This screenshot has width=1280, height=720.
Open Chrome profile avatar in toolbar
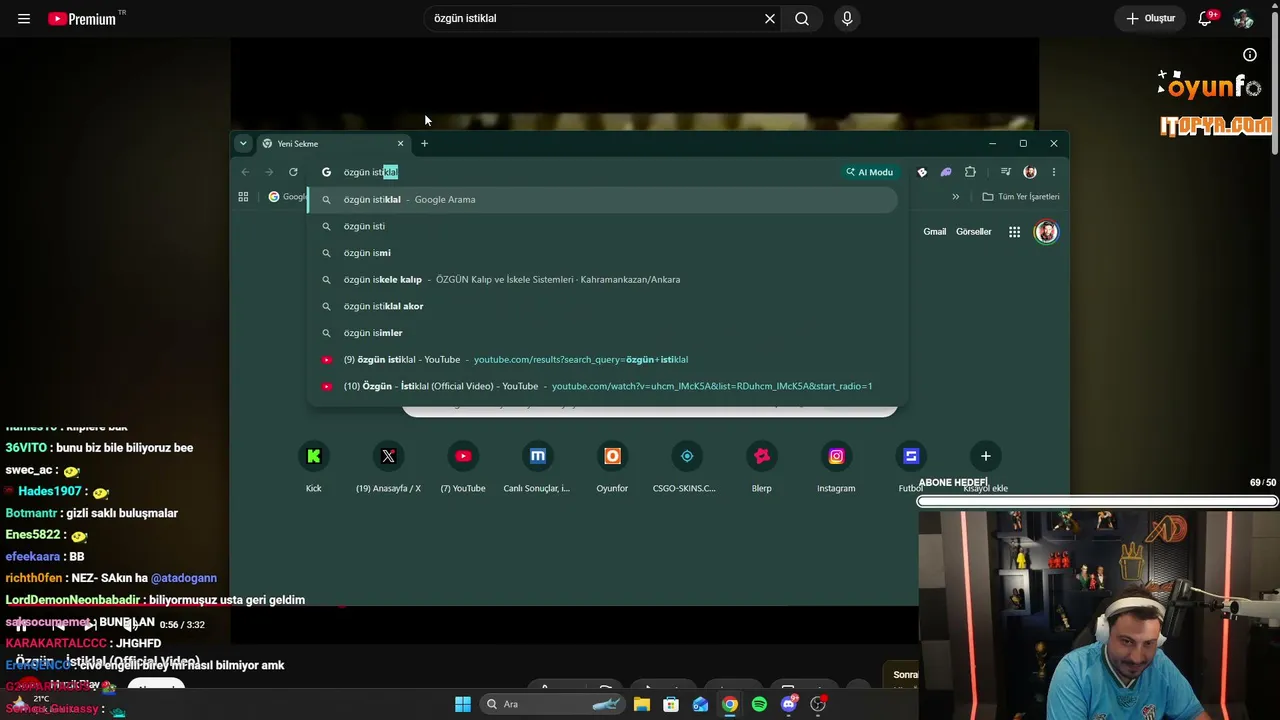point(1030,172)
